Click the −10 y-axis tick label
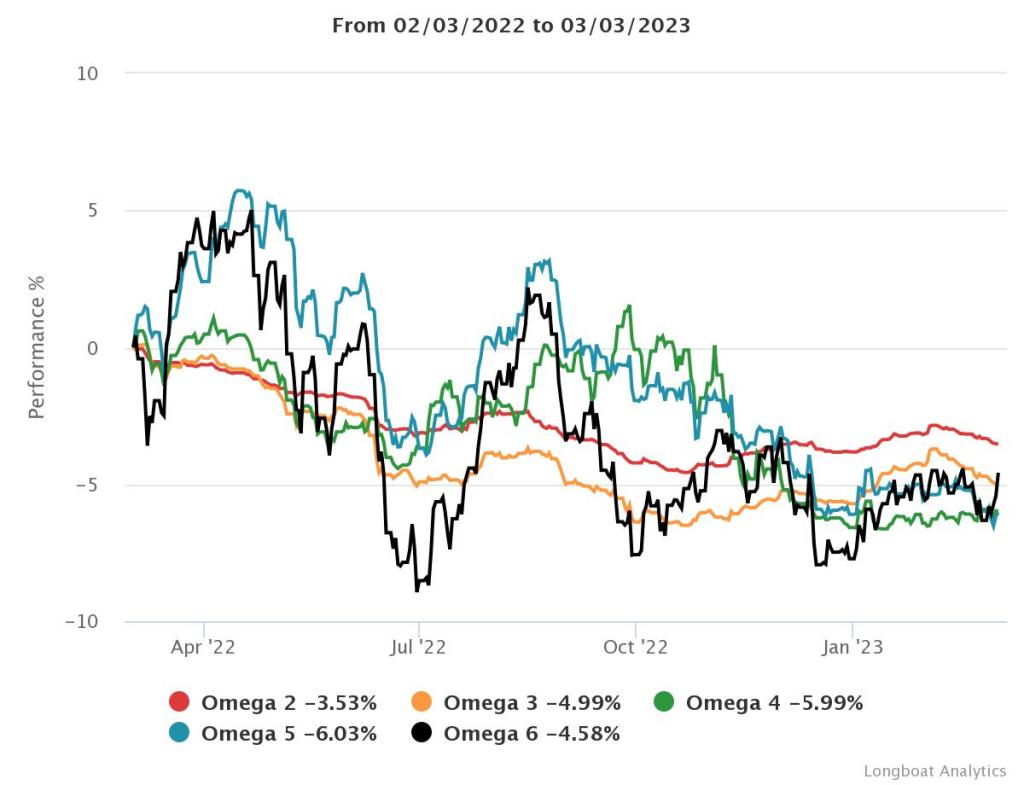The height and width of the screenshot is (785, 1024). pyautogui.click(x=83, y=622)
